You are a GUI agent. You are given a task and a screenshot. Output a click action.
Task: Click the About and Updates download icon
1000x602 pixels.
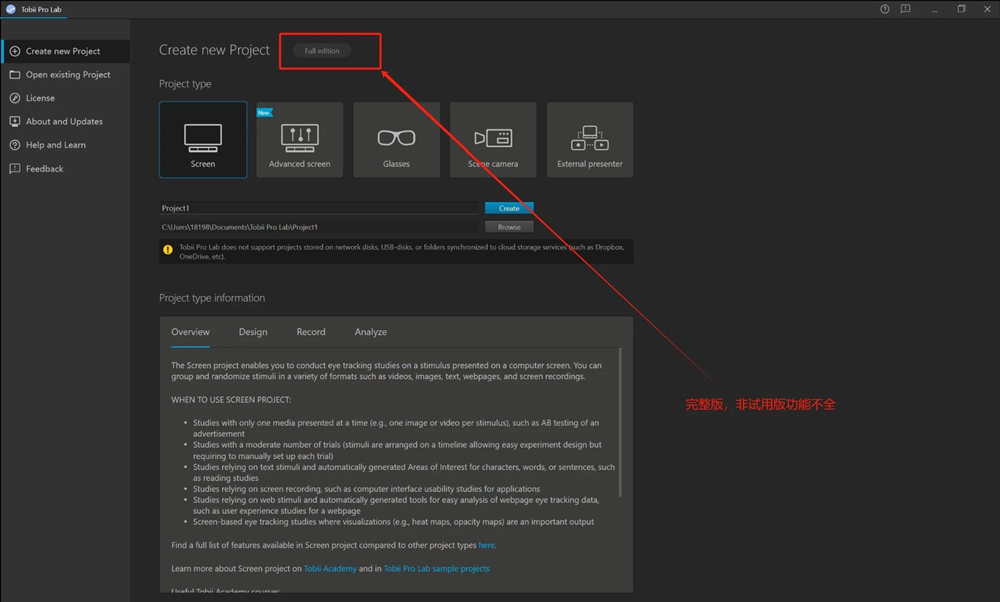click(x=15, y=121)
